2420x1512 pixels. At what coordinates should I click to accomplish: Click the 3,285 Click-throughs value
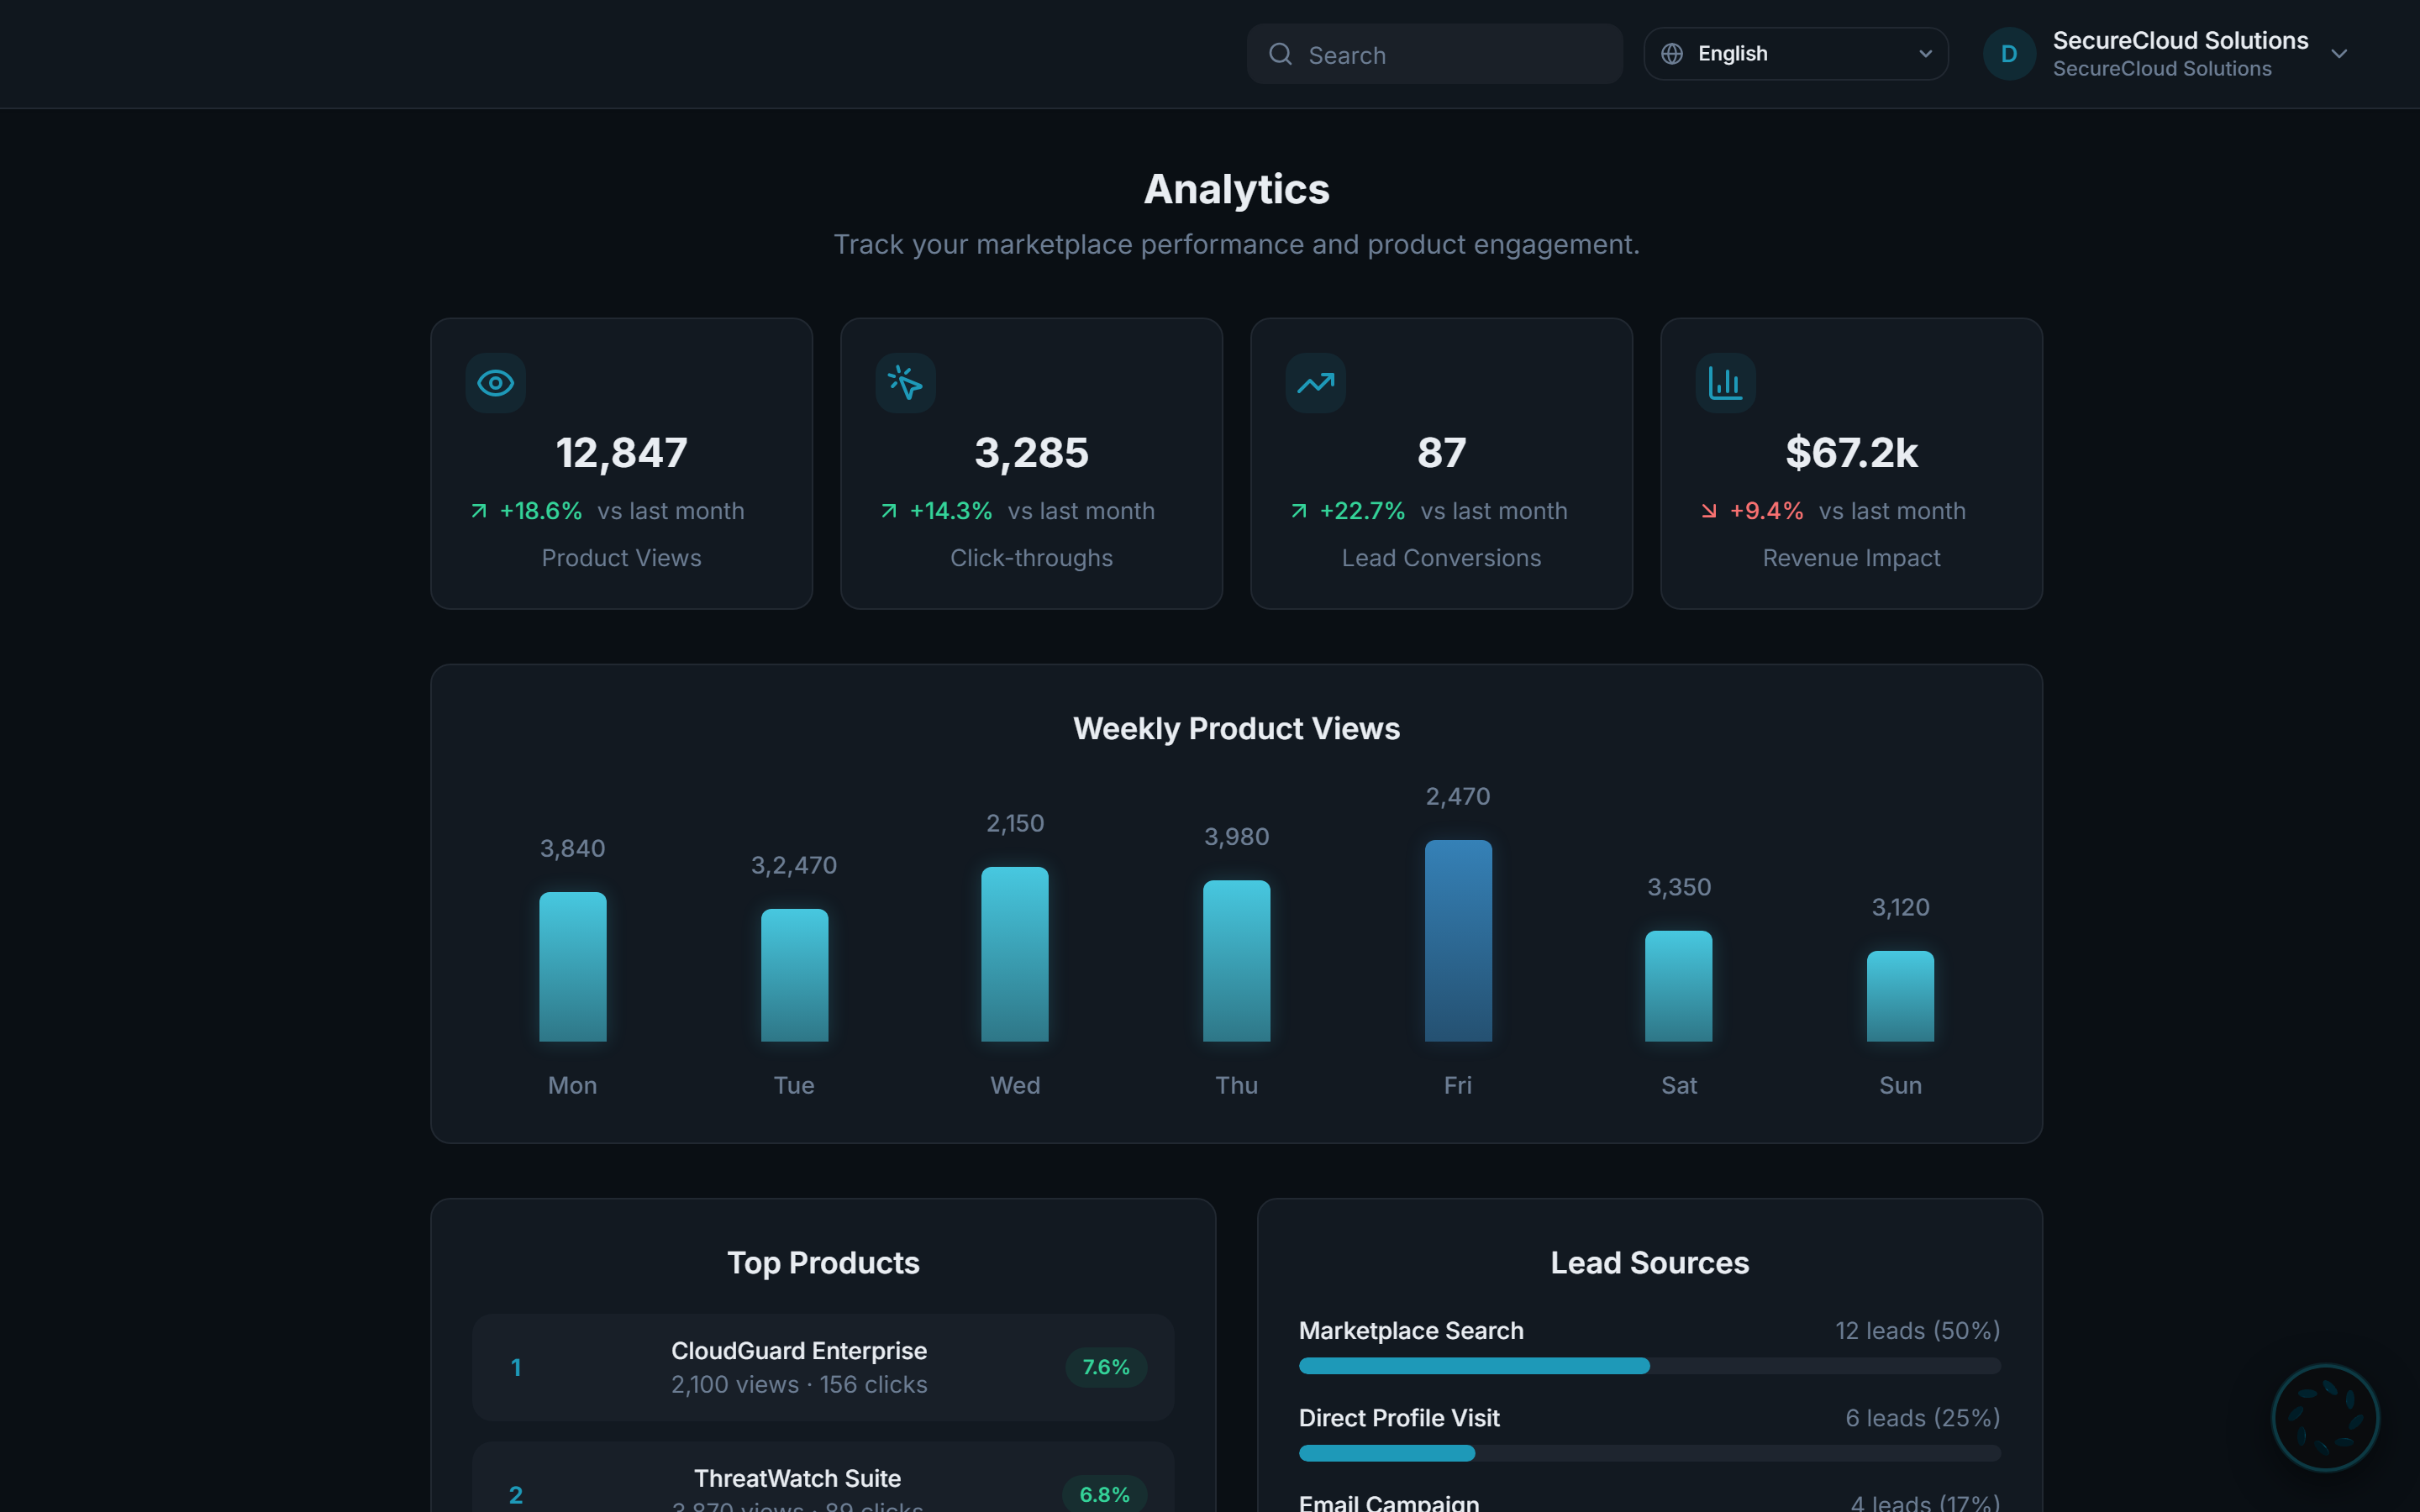(x=1032, y=453)
